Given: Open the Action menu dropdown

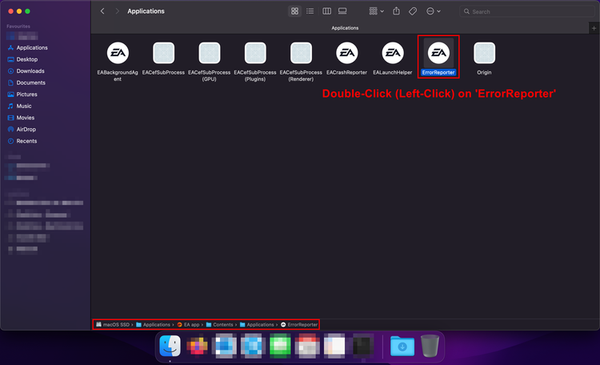Looking at the screenshot, I should [433, 11].
